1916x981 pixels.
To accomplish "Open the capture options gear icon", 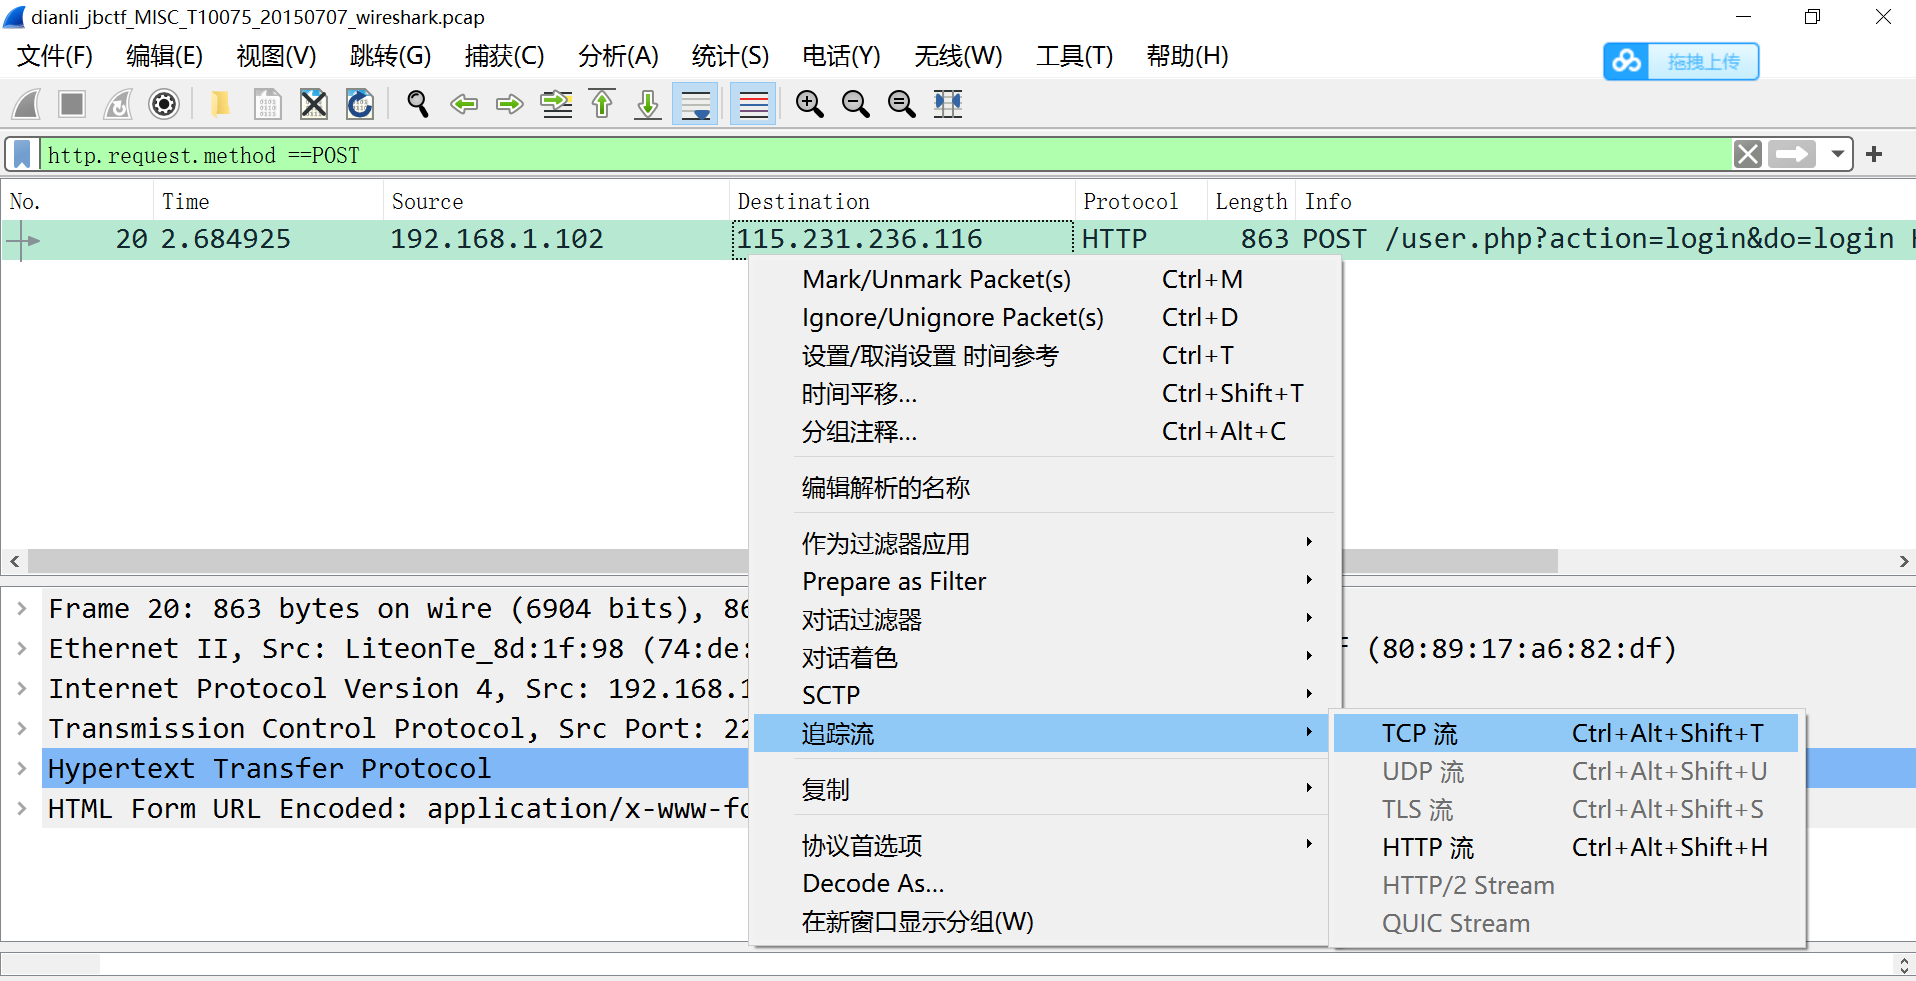I will (x=164, y=104).
